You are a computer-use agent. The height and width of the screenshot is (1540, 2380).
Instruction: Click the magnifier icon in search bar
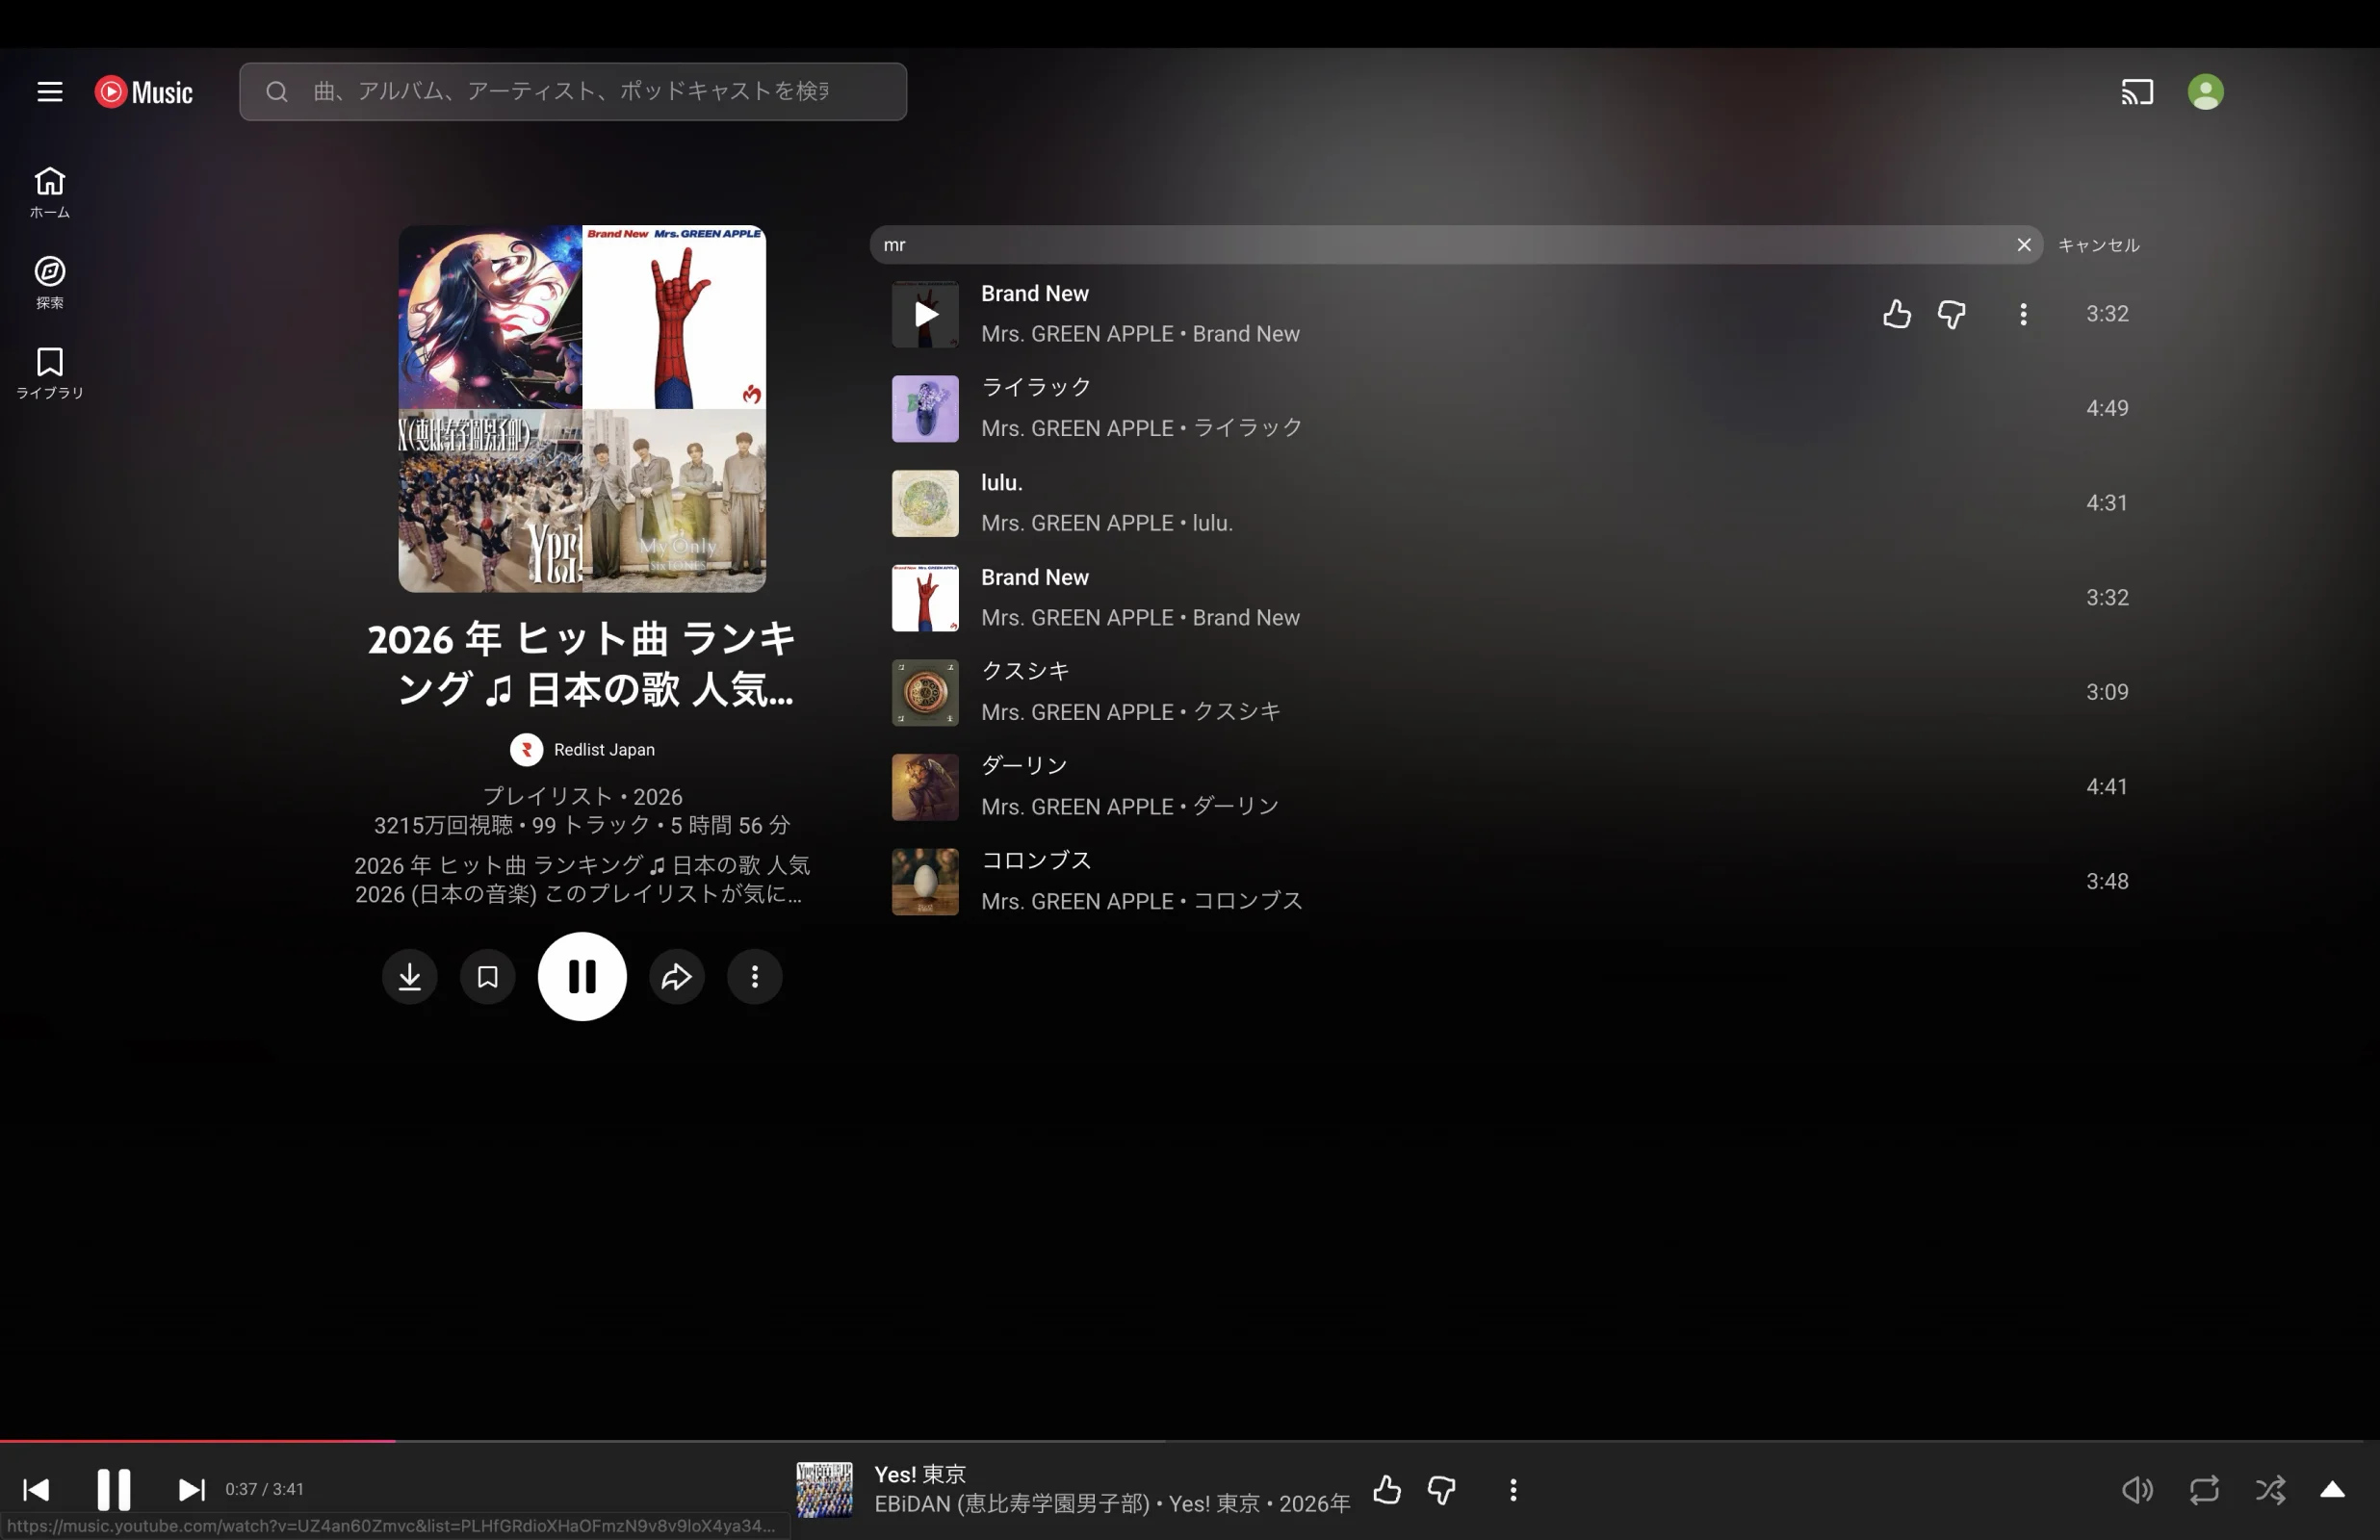coord(277,92)
